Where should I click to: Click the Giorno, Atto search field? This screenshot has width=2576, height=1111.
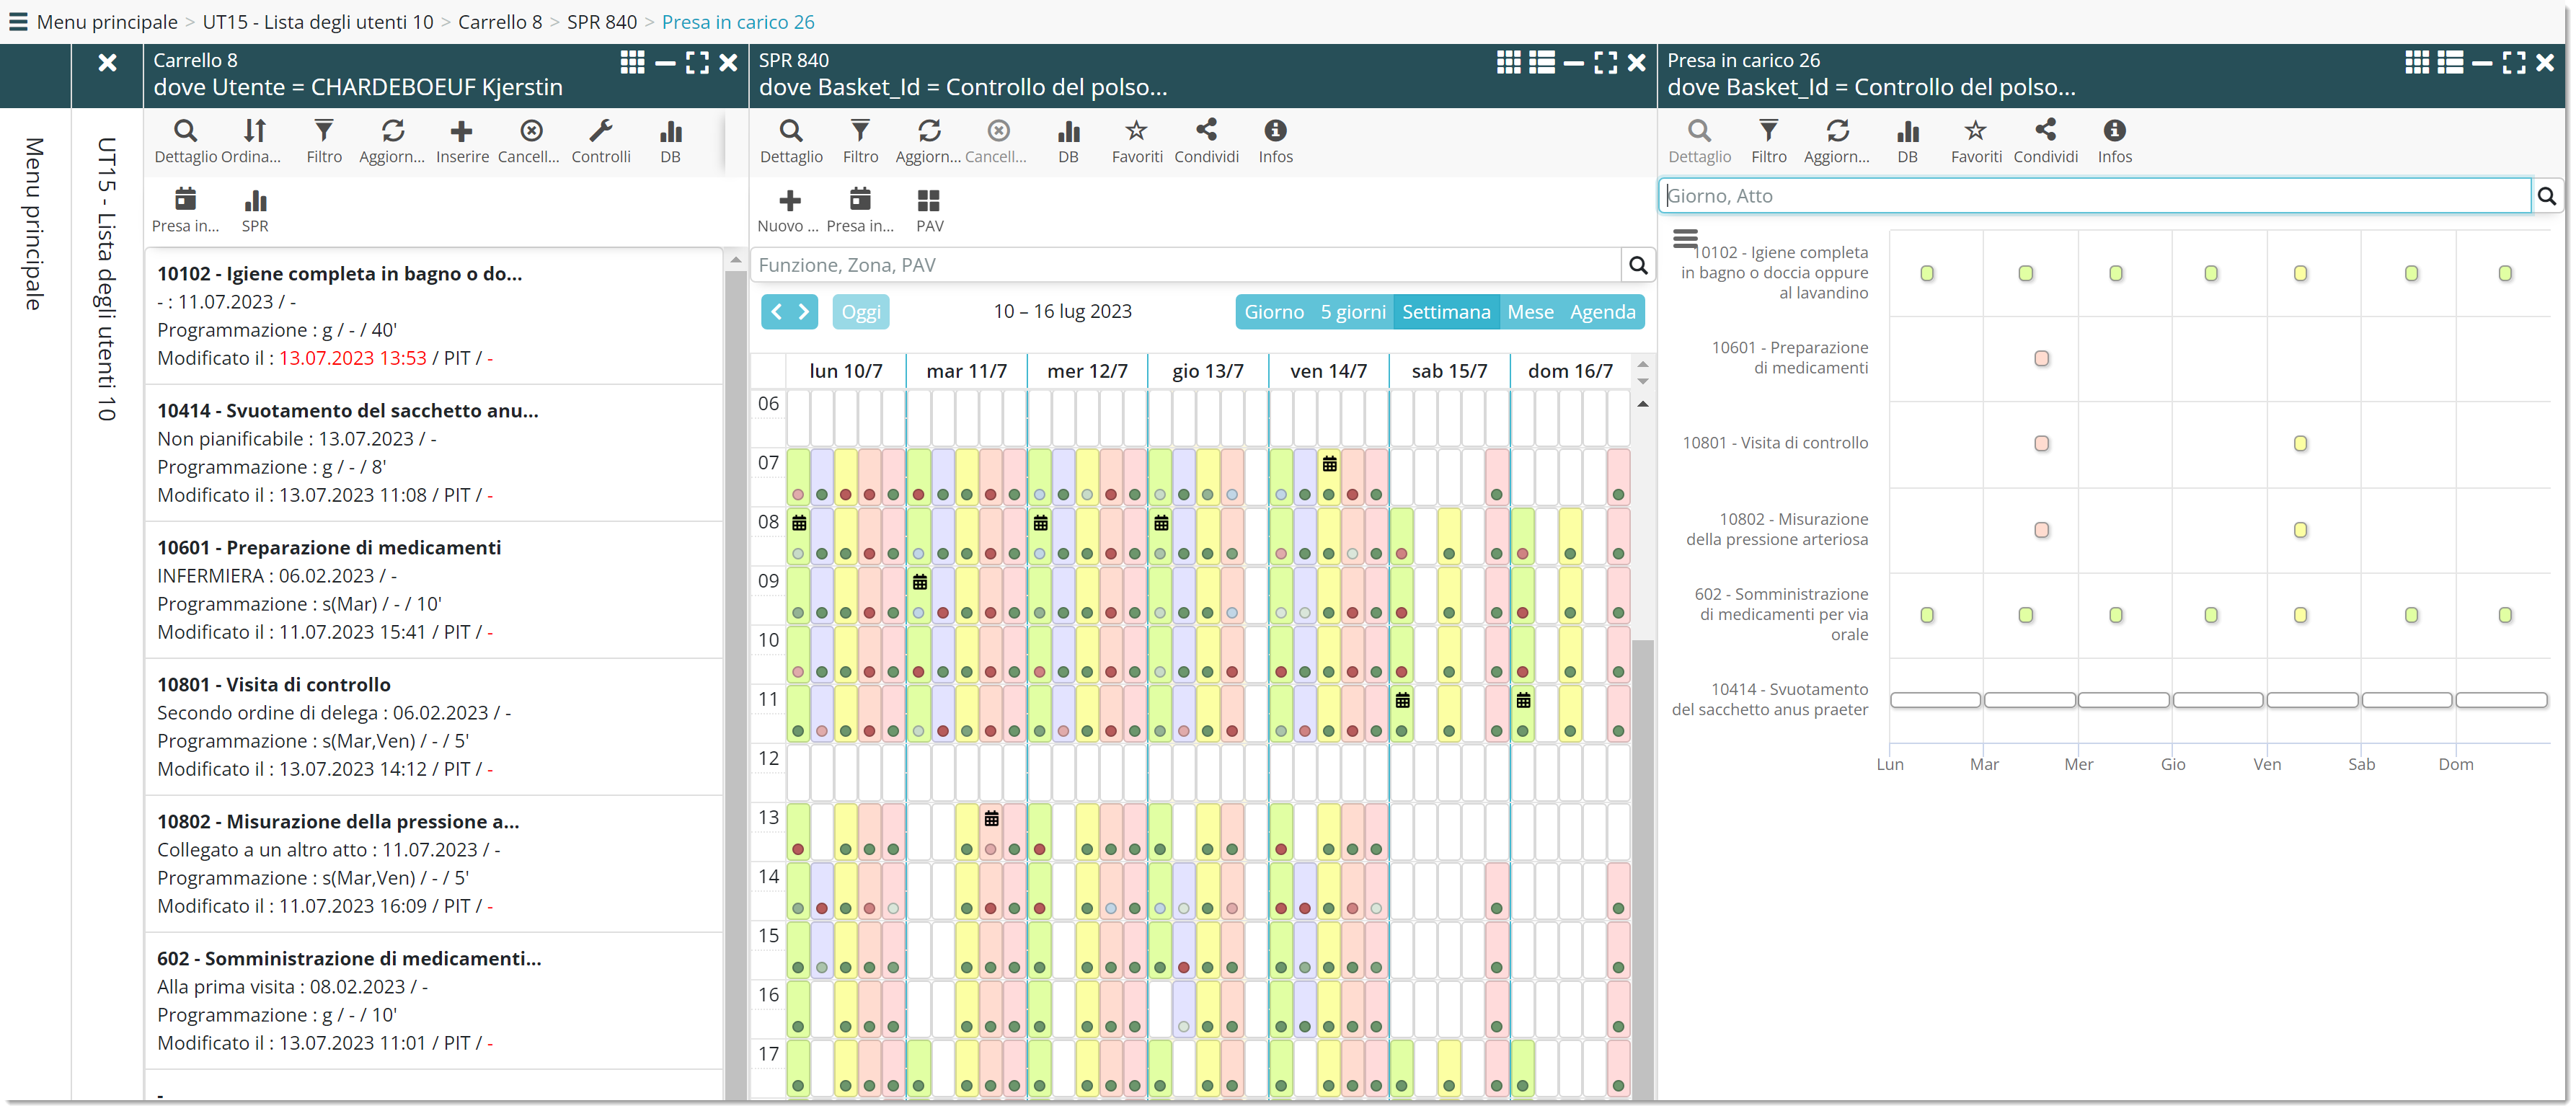point(2094,196)
